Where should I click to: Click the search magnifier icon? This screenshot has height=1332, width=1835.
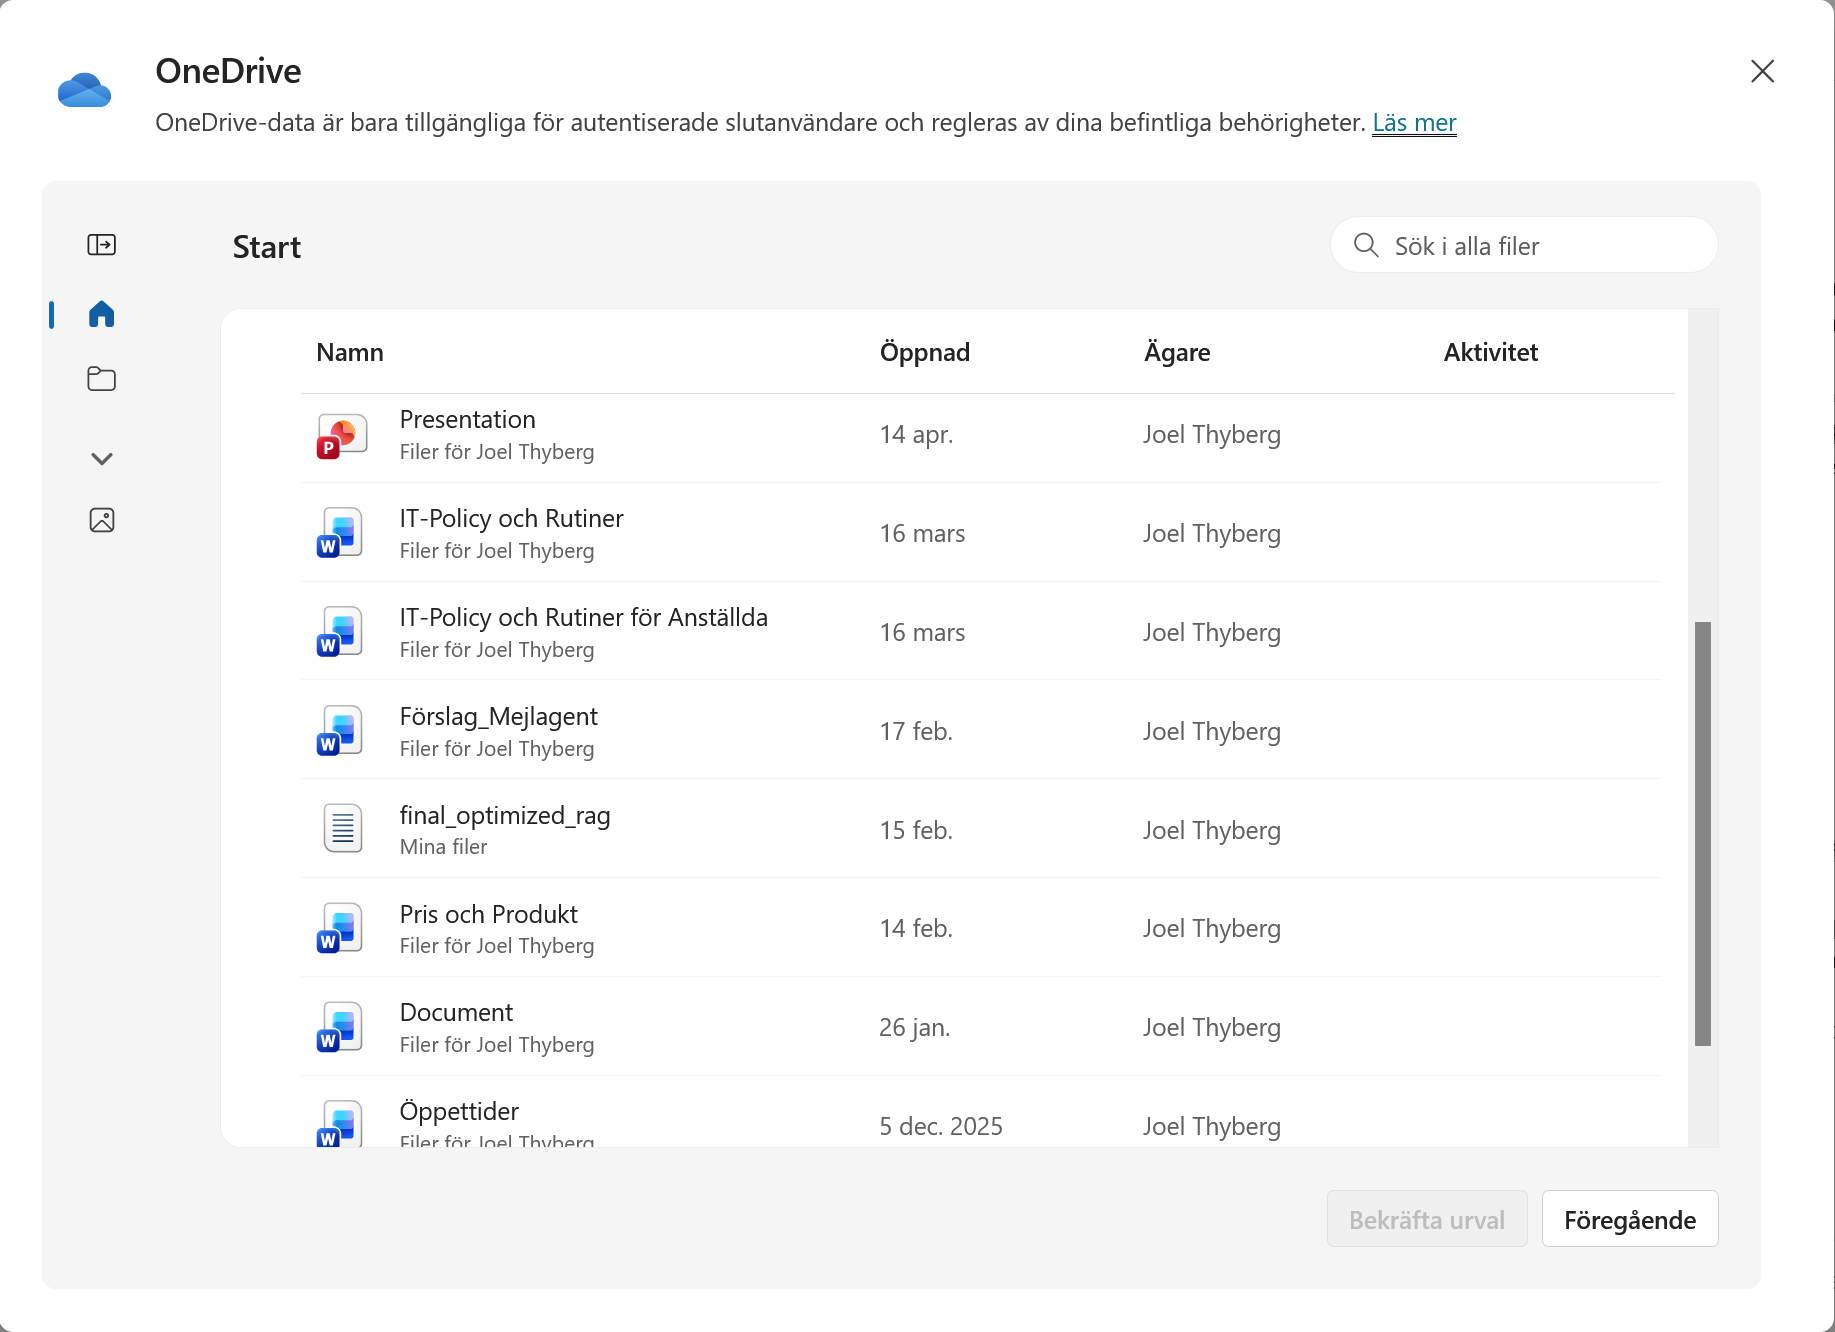(x=1366, y=245)
